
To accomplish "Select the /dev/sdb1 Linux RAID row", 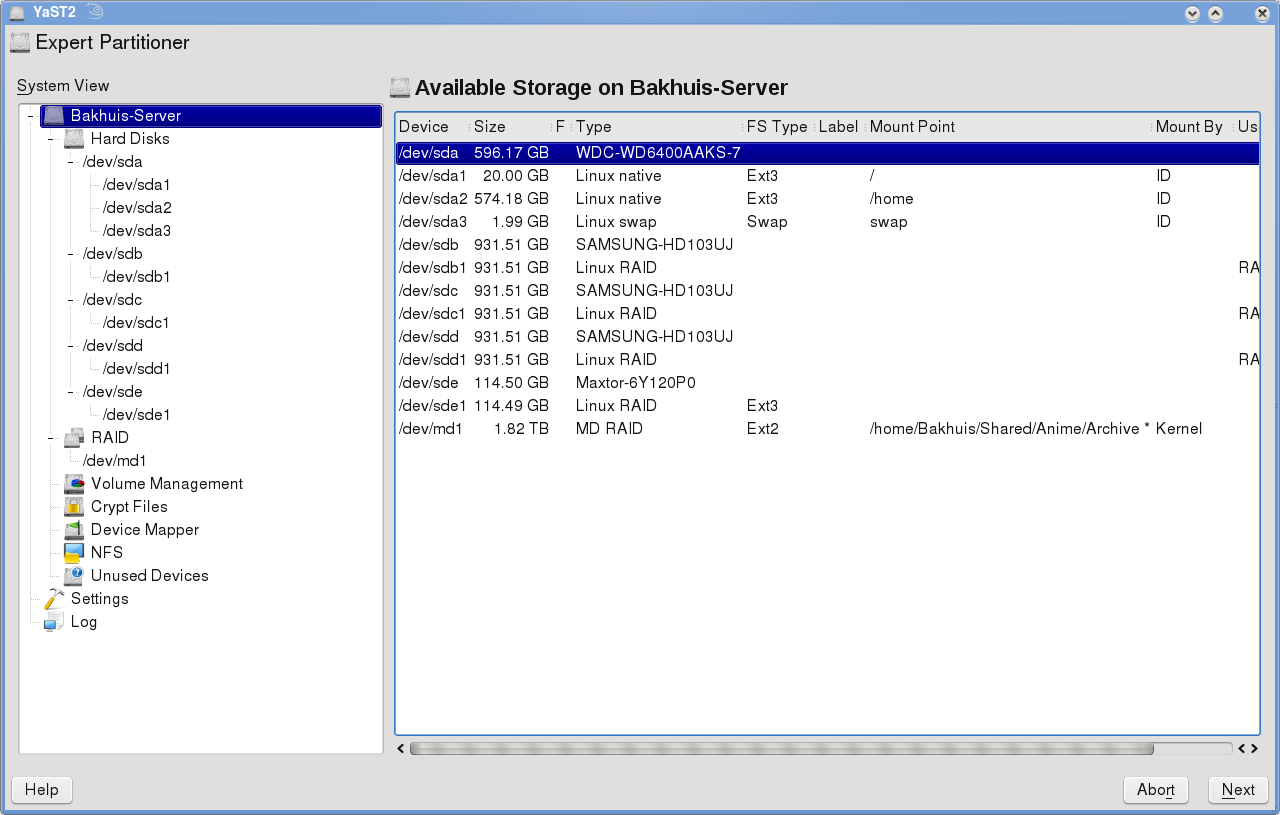I will coord(827,268).
